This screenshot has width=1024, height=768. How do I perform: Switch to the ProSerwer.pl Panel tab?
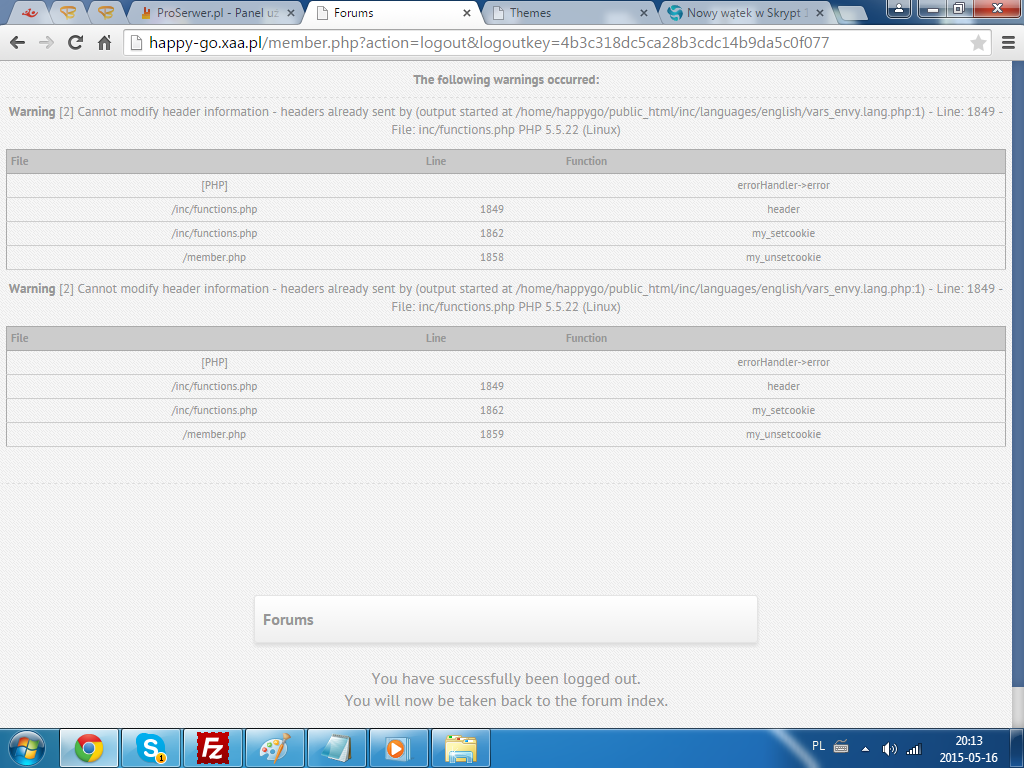click(216, 12)
